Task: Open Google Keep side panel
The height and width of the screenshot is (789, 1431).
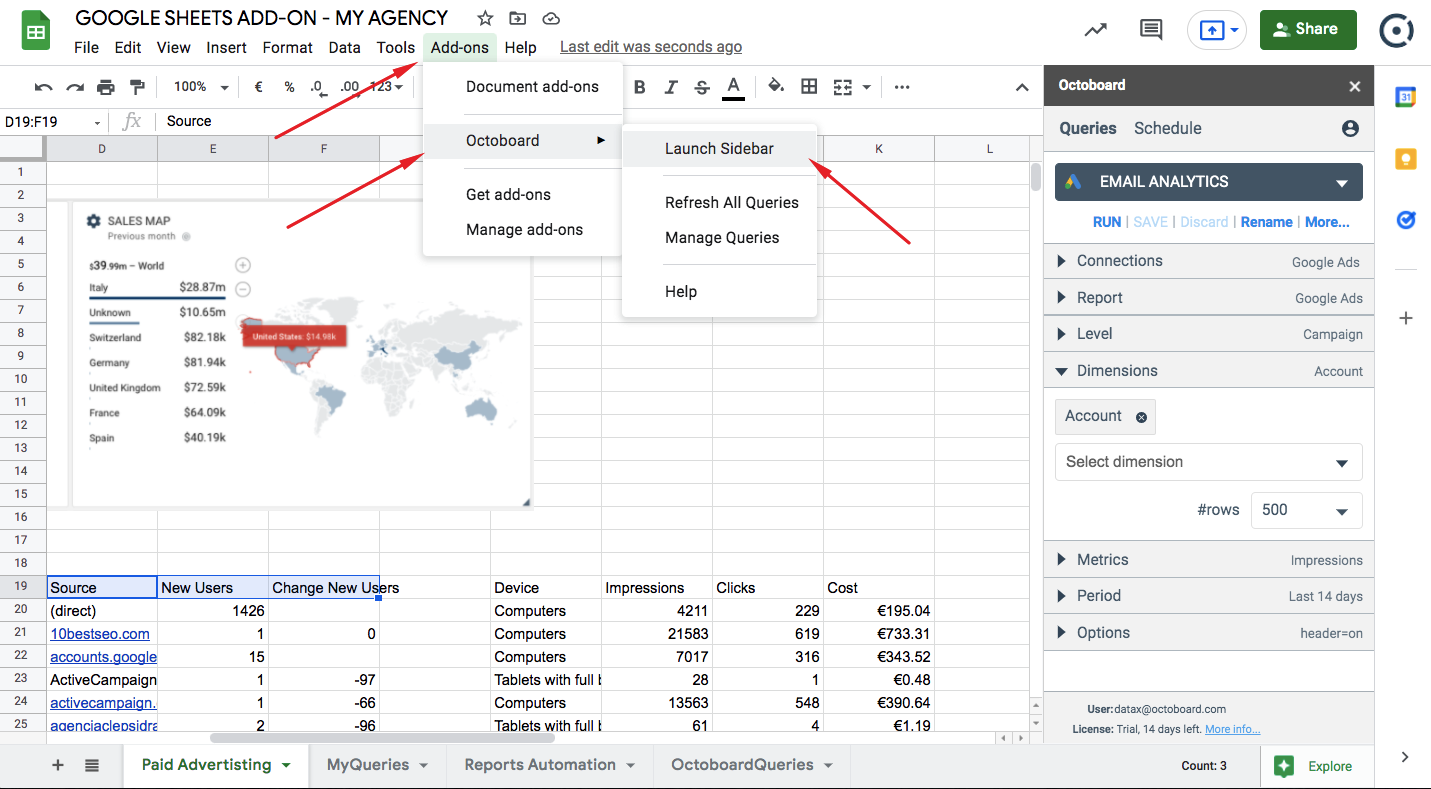Action: [x=1406, y=158]
